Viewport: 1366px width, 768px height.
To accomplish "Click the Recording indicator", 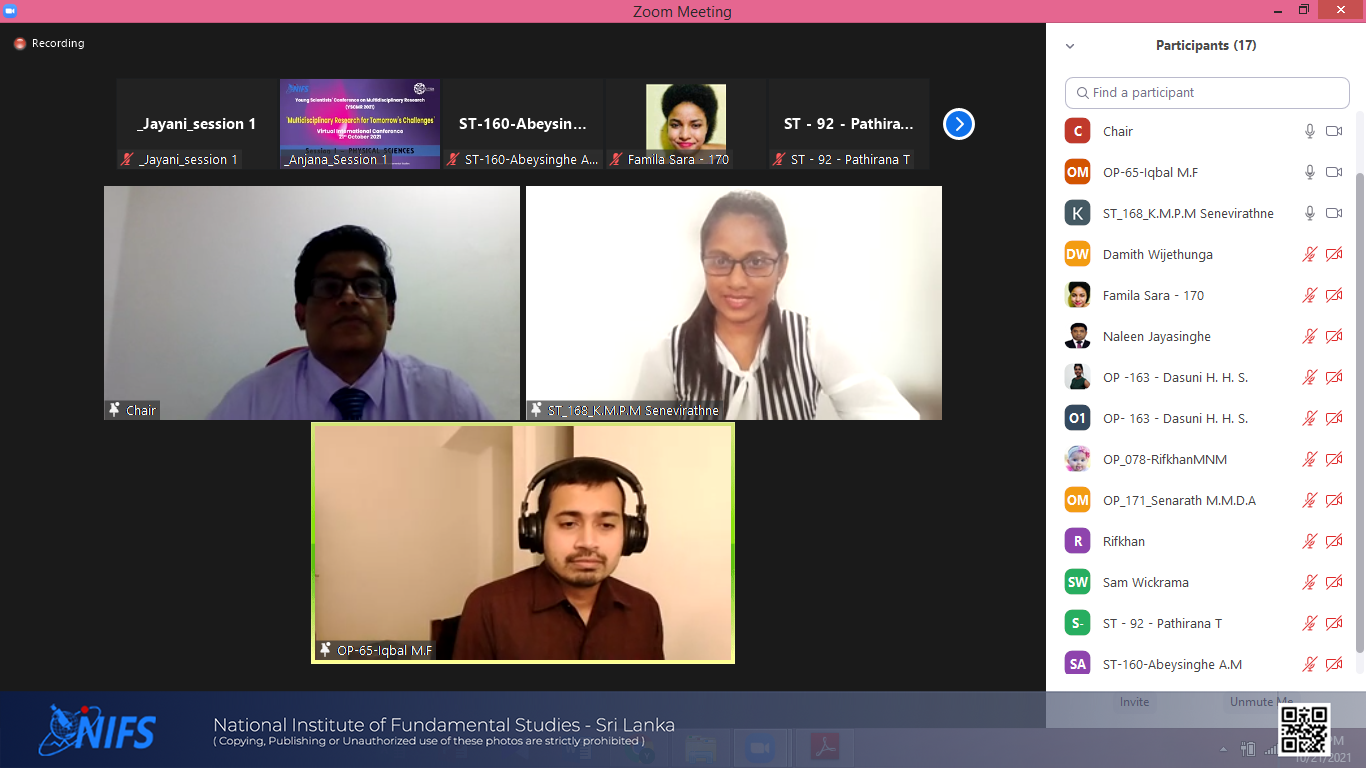I will click(49, 44).
